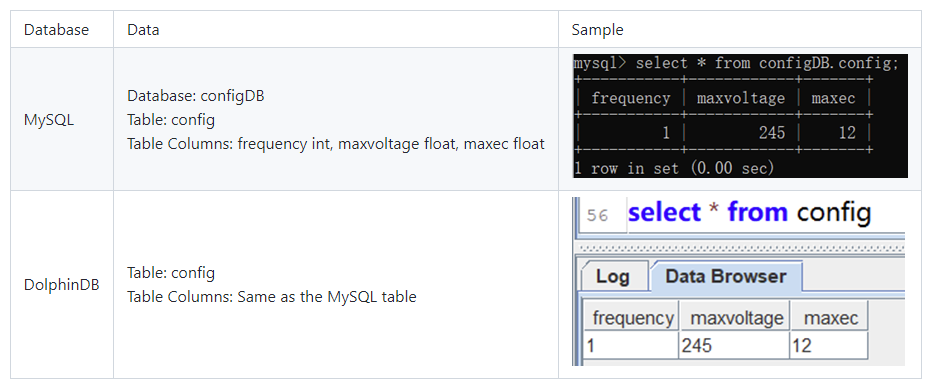Switch to the Log tab
This screenshot has width=932, height=388.
pos(612,276)
